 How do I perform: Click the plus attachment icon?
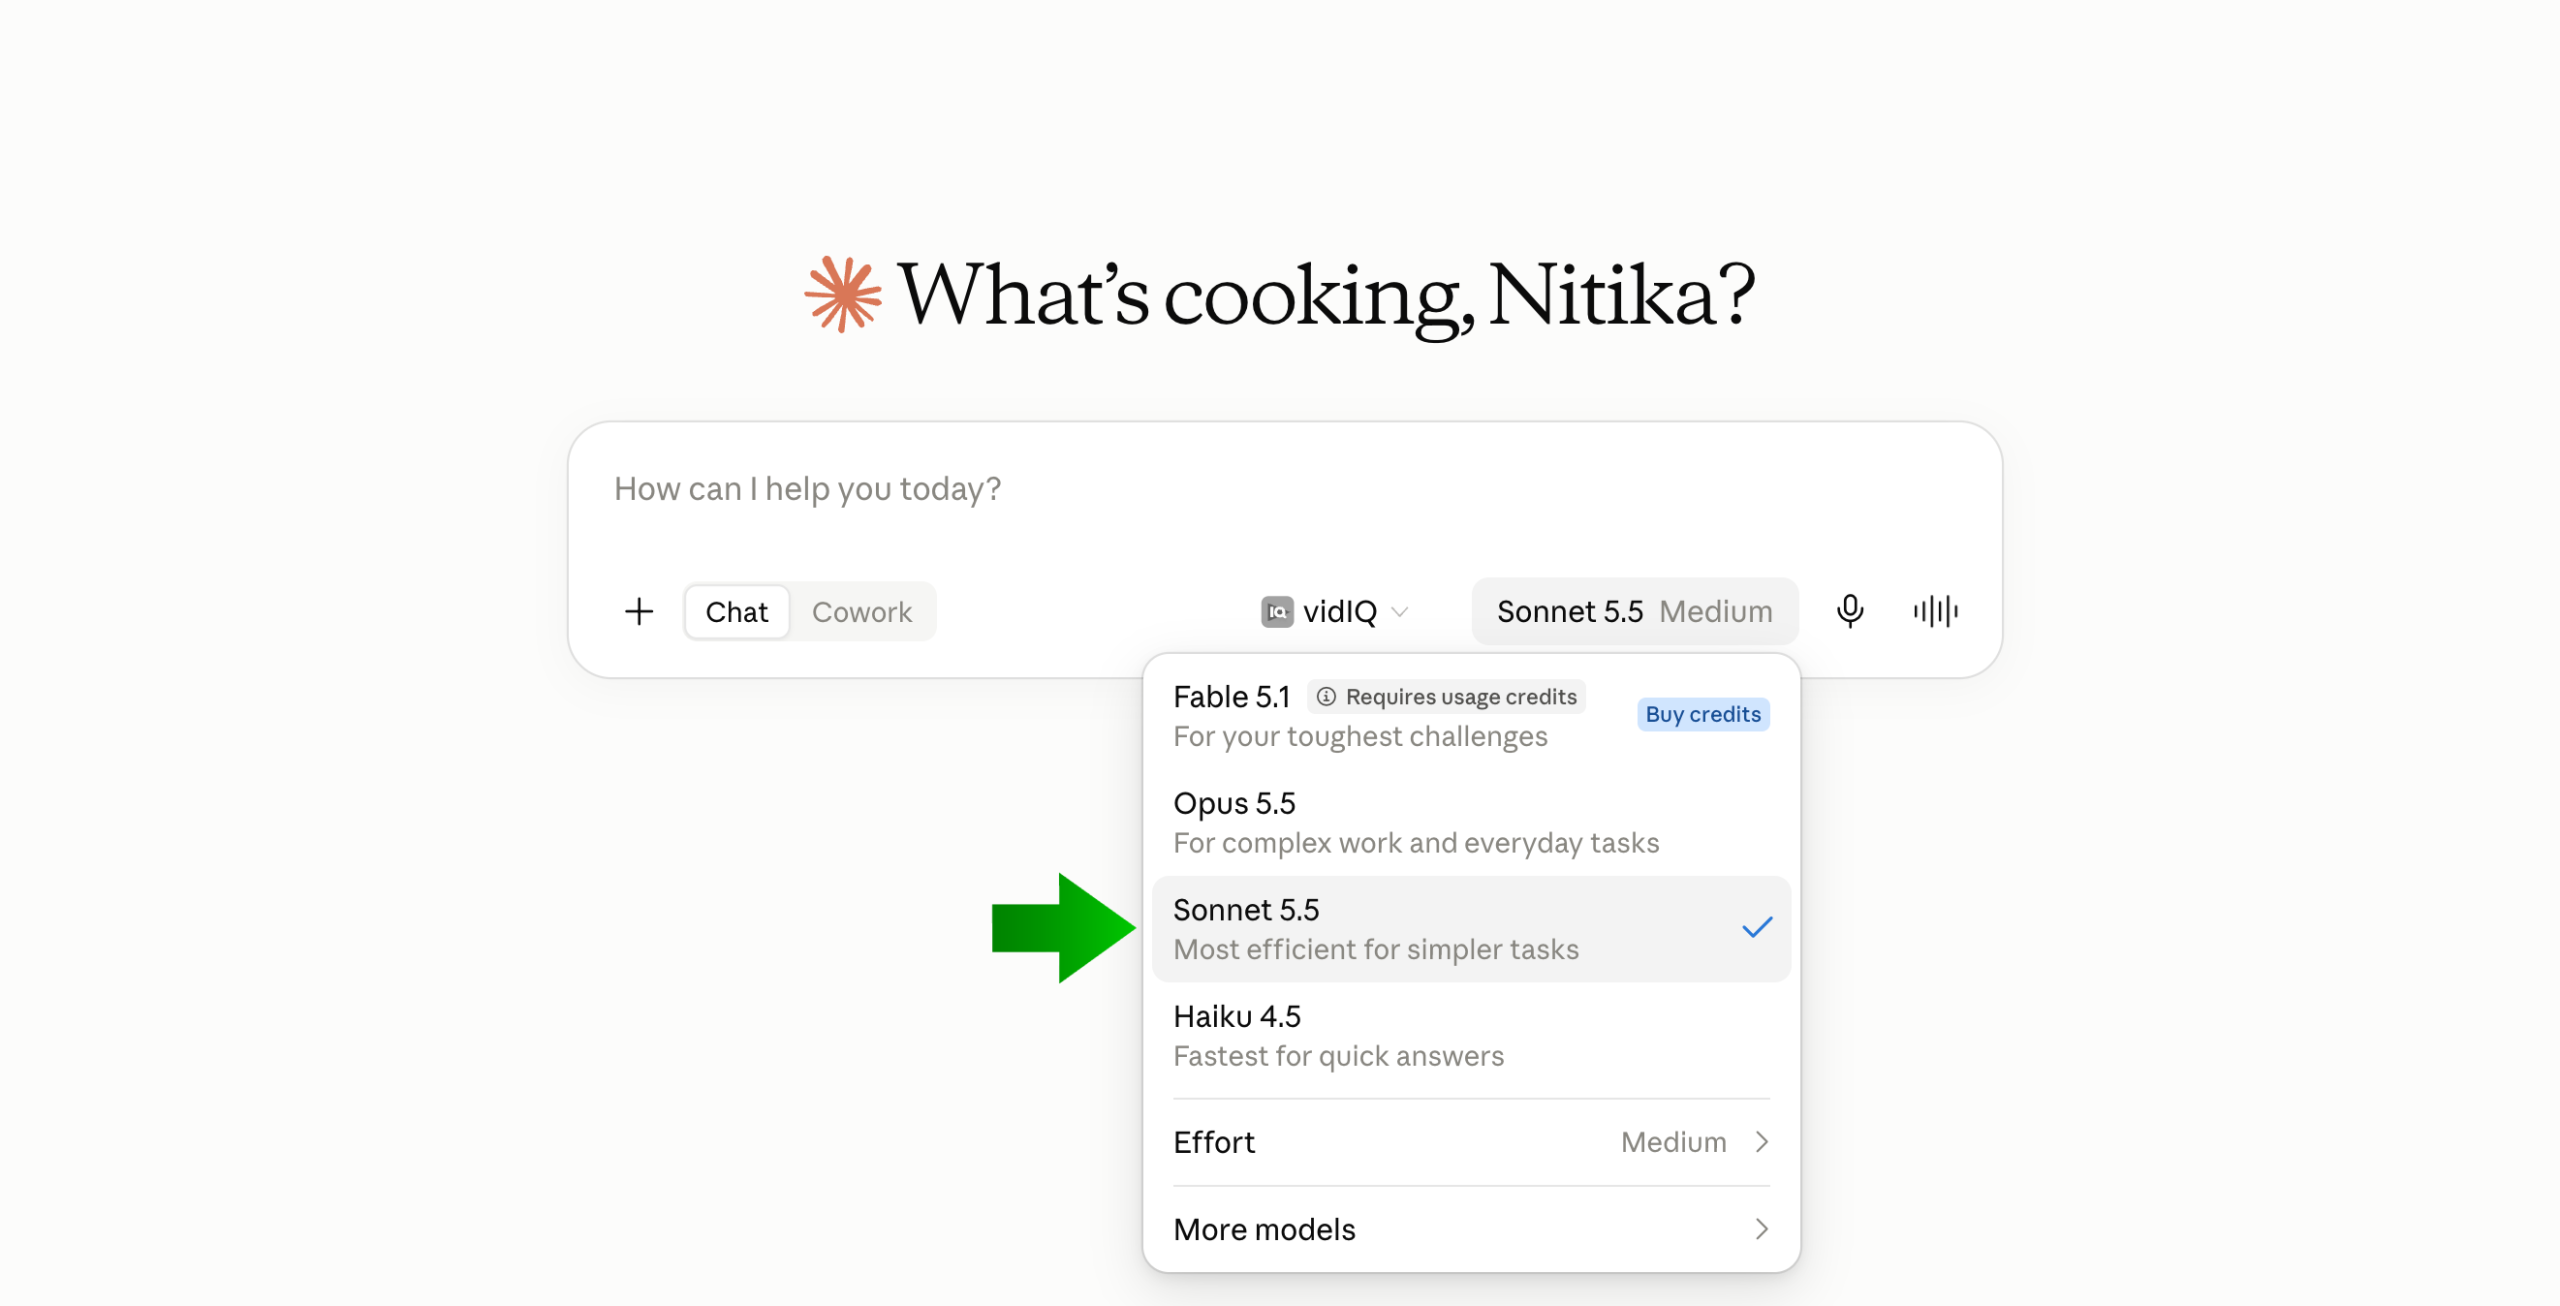pos(639,611)
